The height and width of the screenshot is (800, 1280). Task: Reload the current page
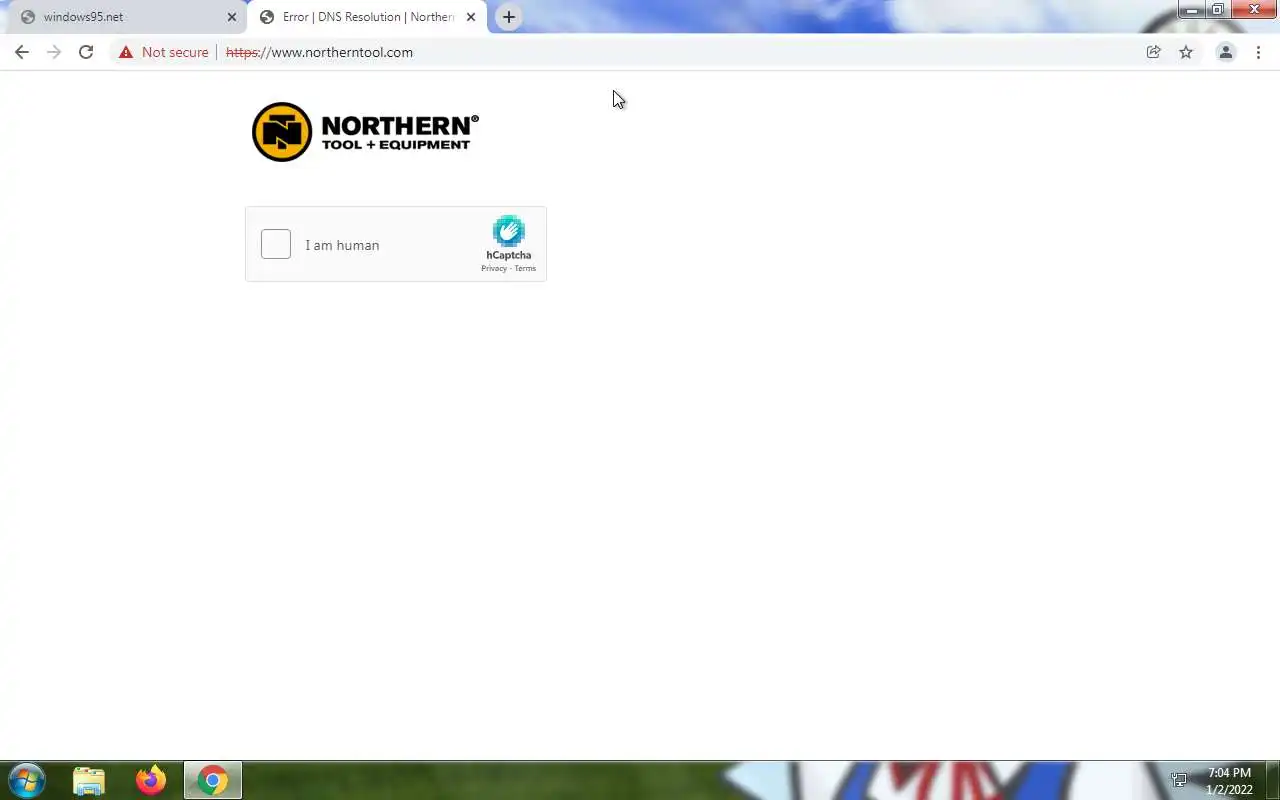86,52
